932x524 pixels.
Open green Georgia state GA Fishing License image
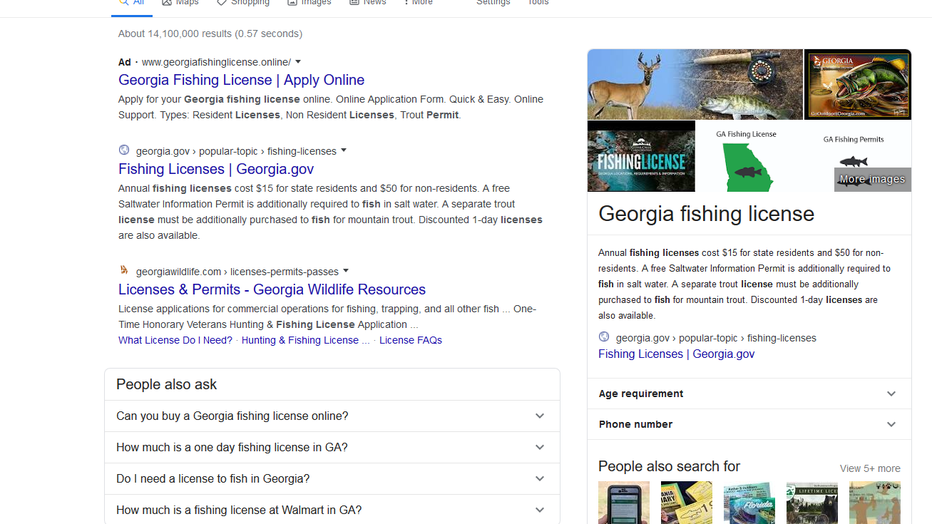747,156
